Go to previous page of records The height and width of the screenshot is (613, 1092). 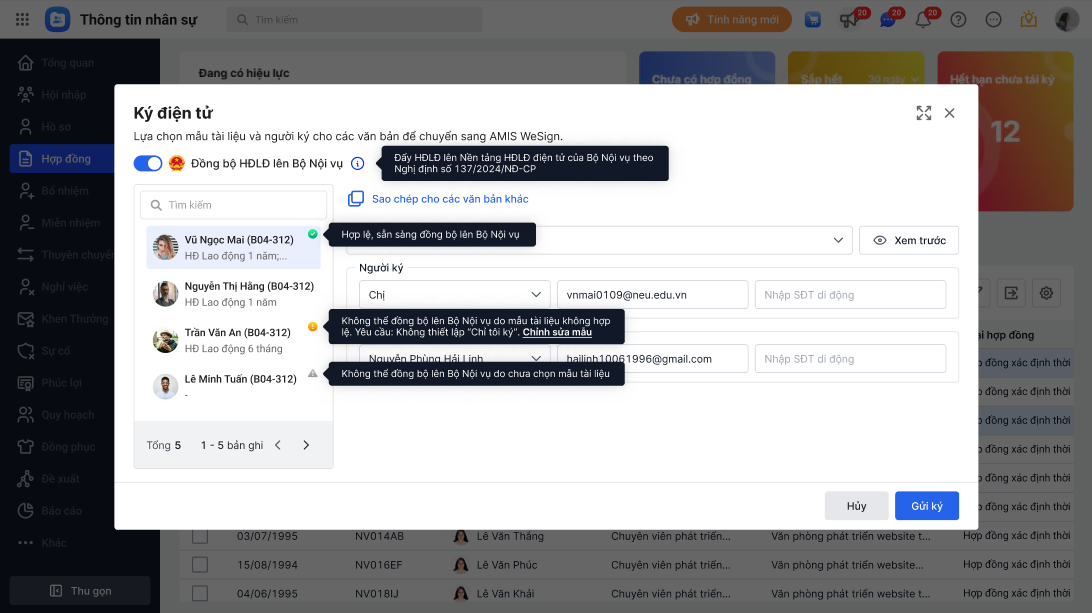(x=278, y=445)
